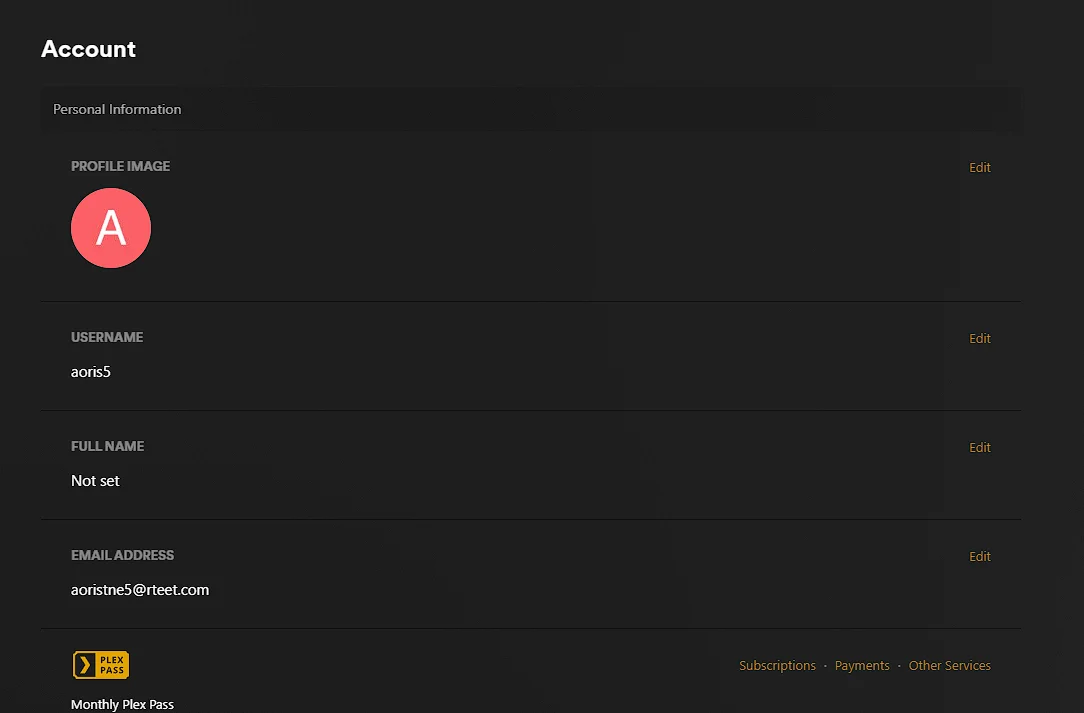The height and width of the screenshot is (713, 1084).
Task: Click the Plex Pass badge icon
Action: pyautogui.click(x=101, y=665)
